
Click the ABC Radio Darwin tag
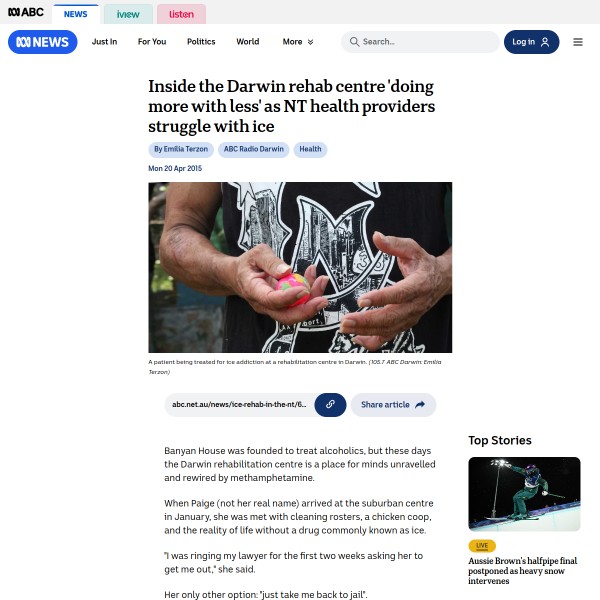click(x=254, y=149)
